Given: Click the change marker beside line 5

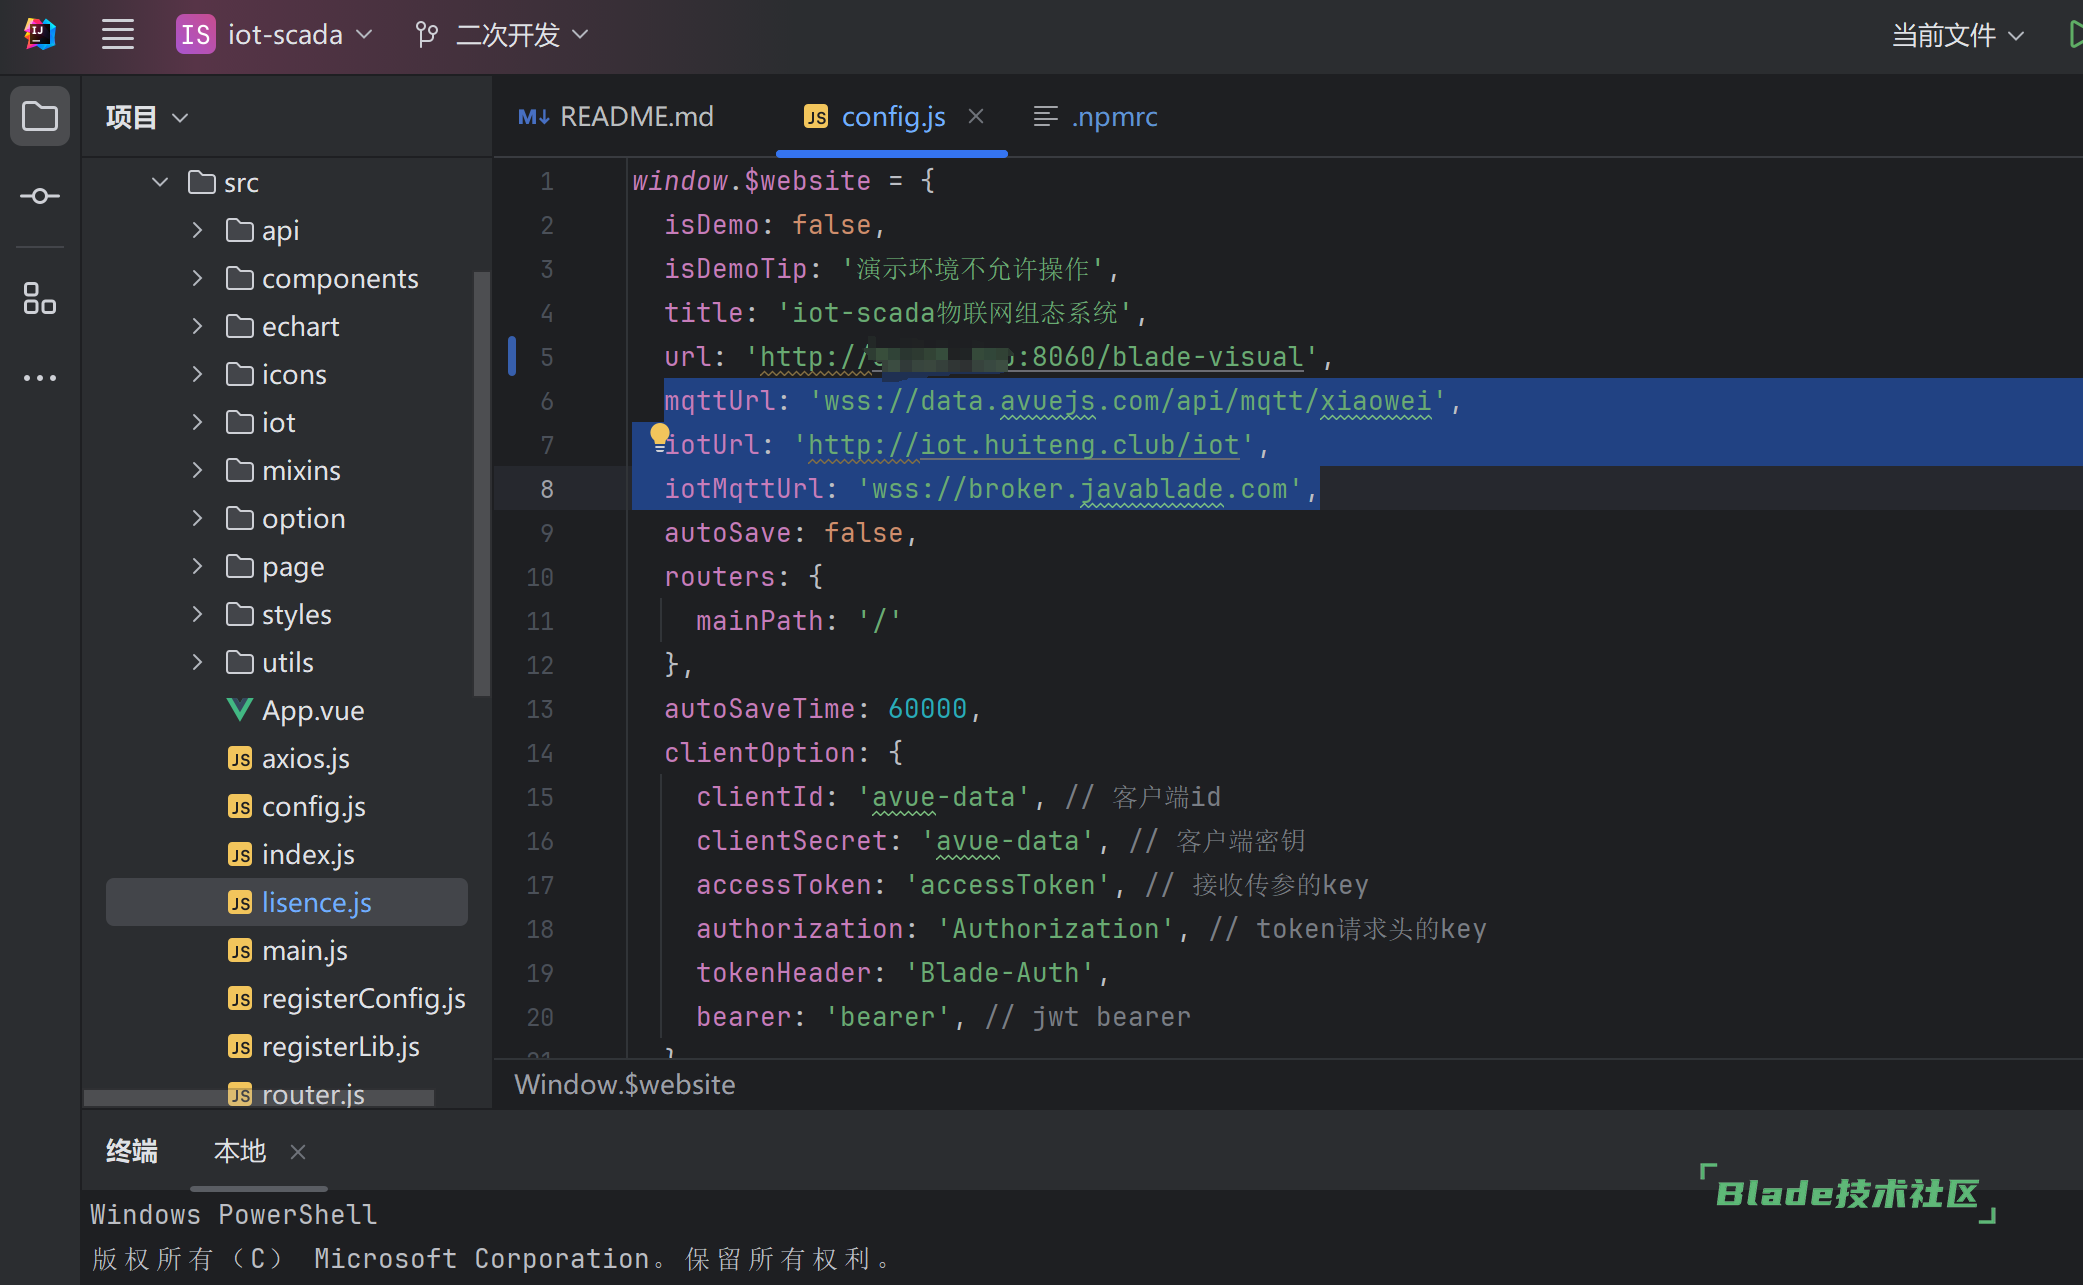Looking at the screenshot, I should tap(512, 356).
